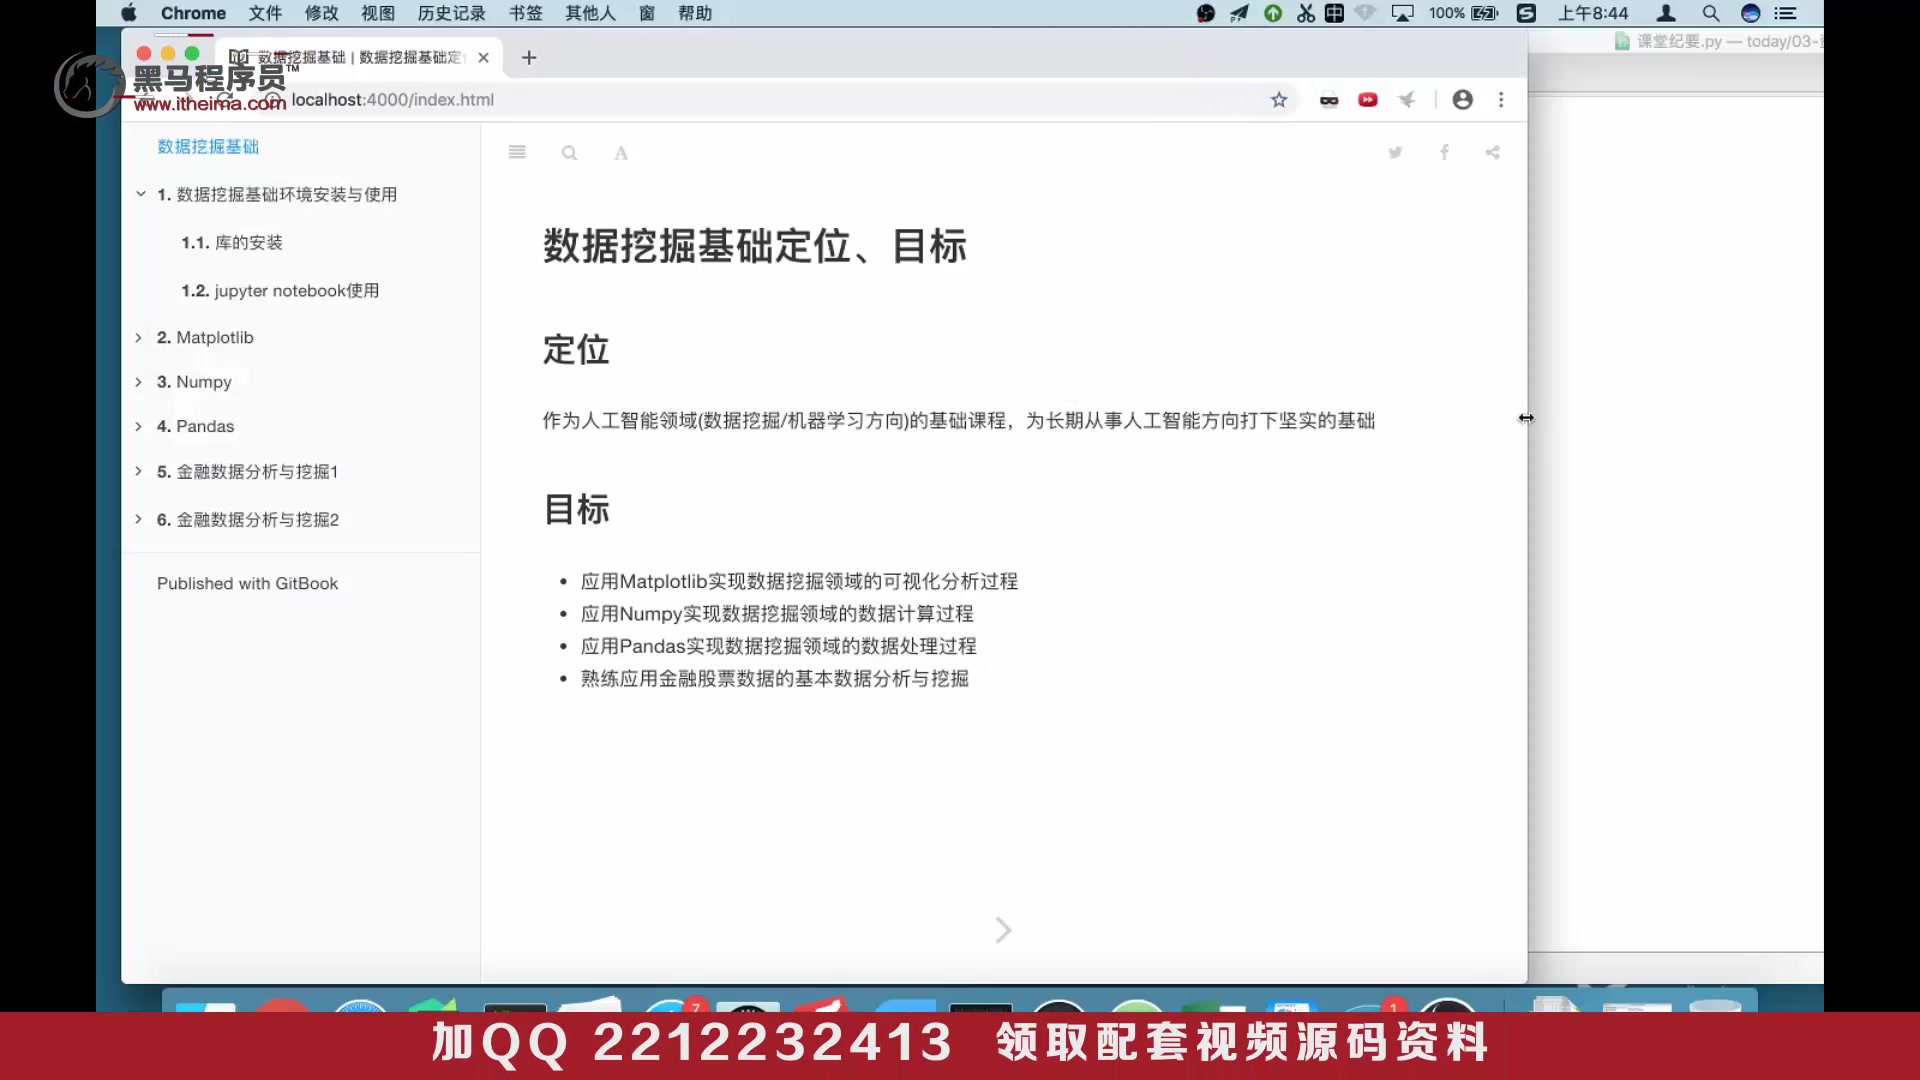Click the bird extension icon in toolbar
Screen dimensions: 1920x1080
[x=1407, y=99]
